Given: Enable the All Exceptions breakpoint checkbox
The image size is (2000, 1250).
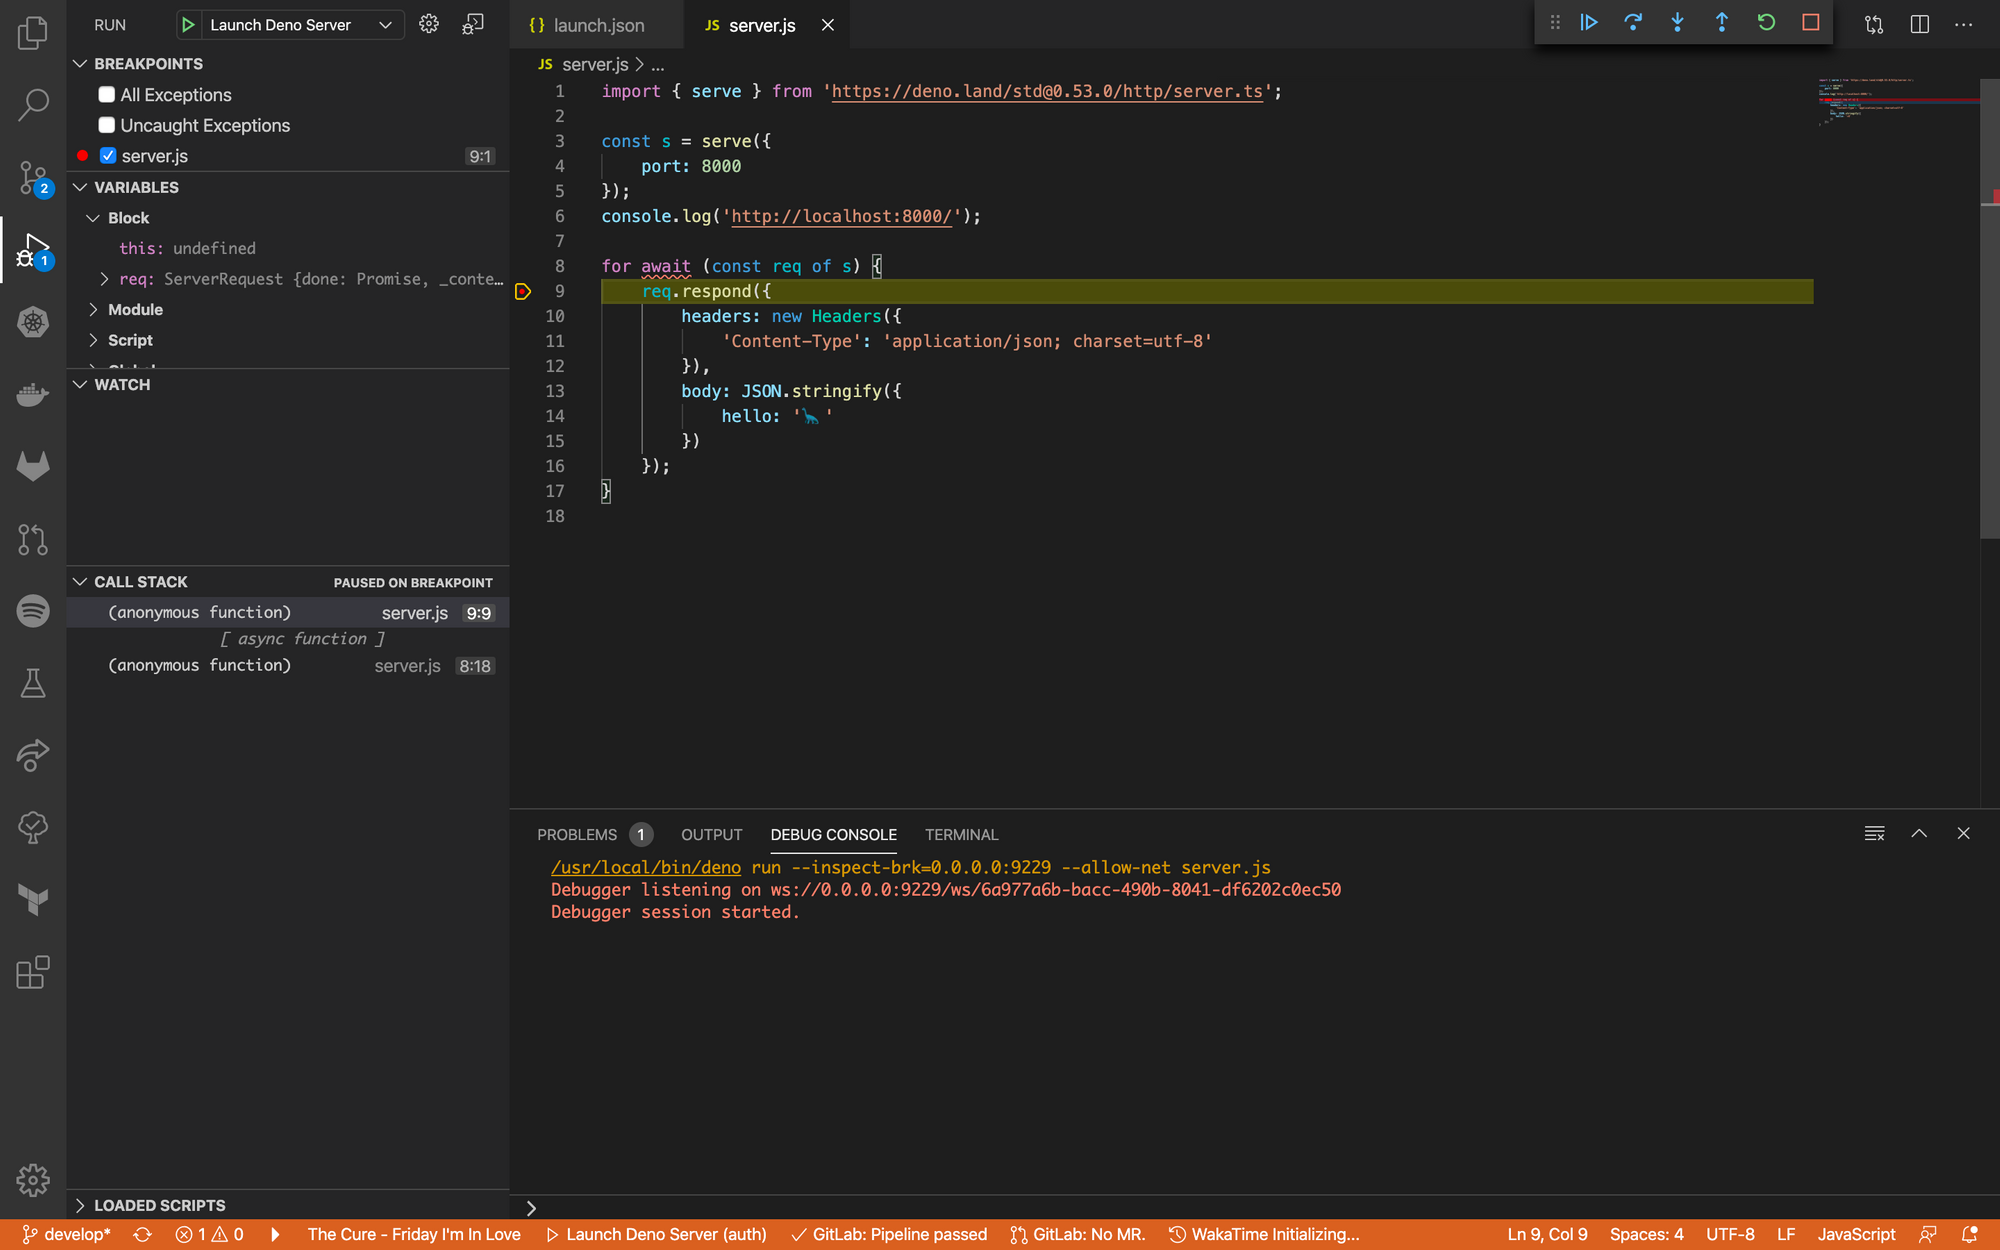Looking at the screenshot, I should pos(107,95).
